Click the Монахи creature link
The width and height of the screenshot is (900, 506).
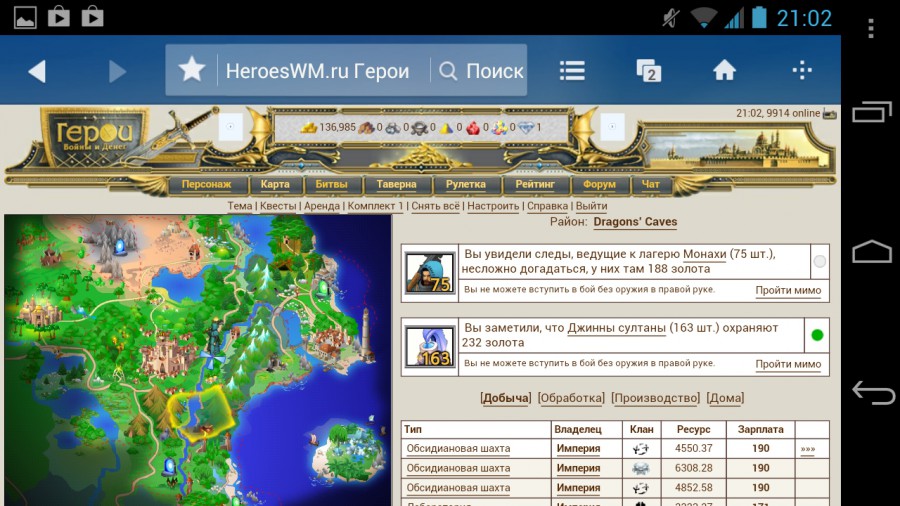704,254
